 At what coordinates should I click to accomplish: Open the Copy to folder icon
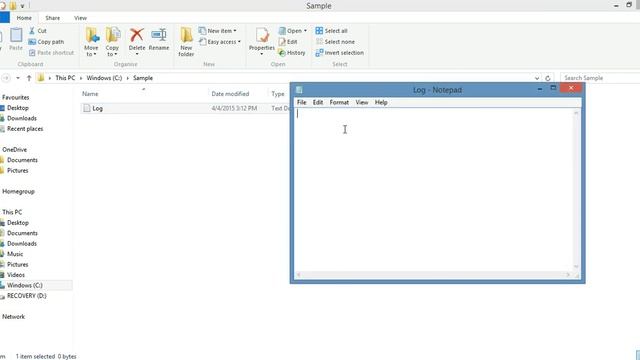pos(113,35)
